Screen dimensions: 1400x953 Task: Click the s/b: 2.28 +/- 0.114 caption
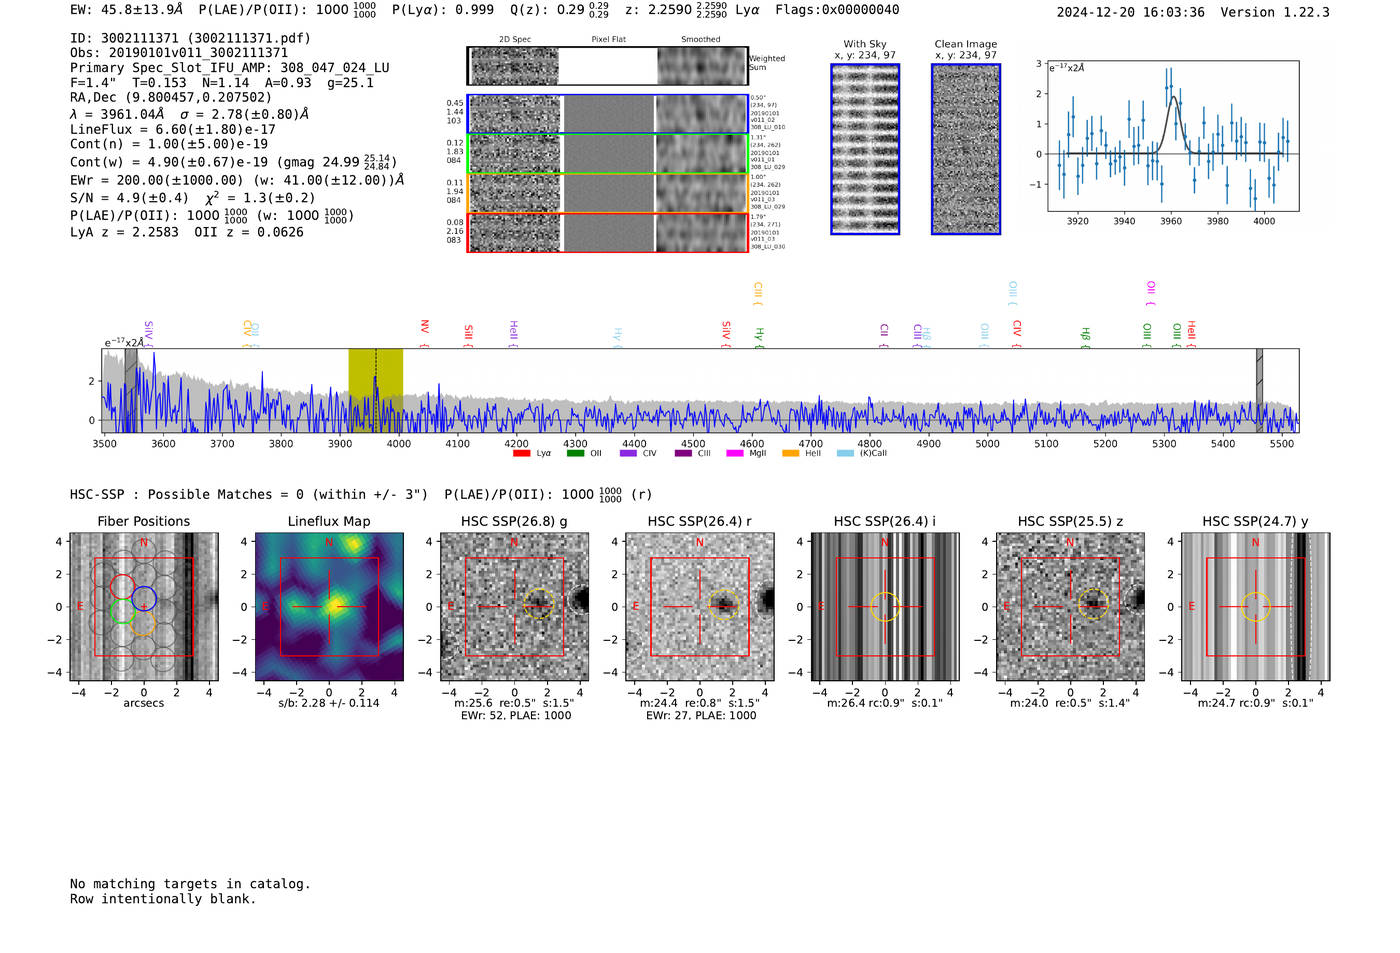(329, 703)
